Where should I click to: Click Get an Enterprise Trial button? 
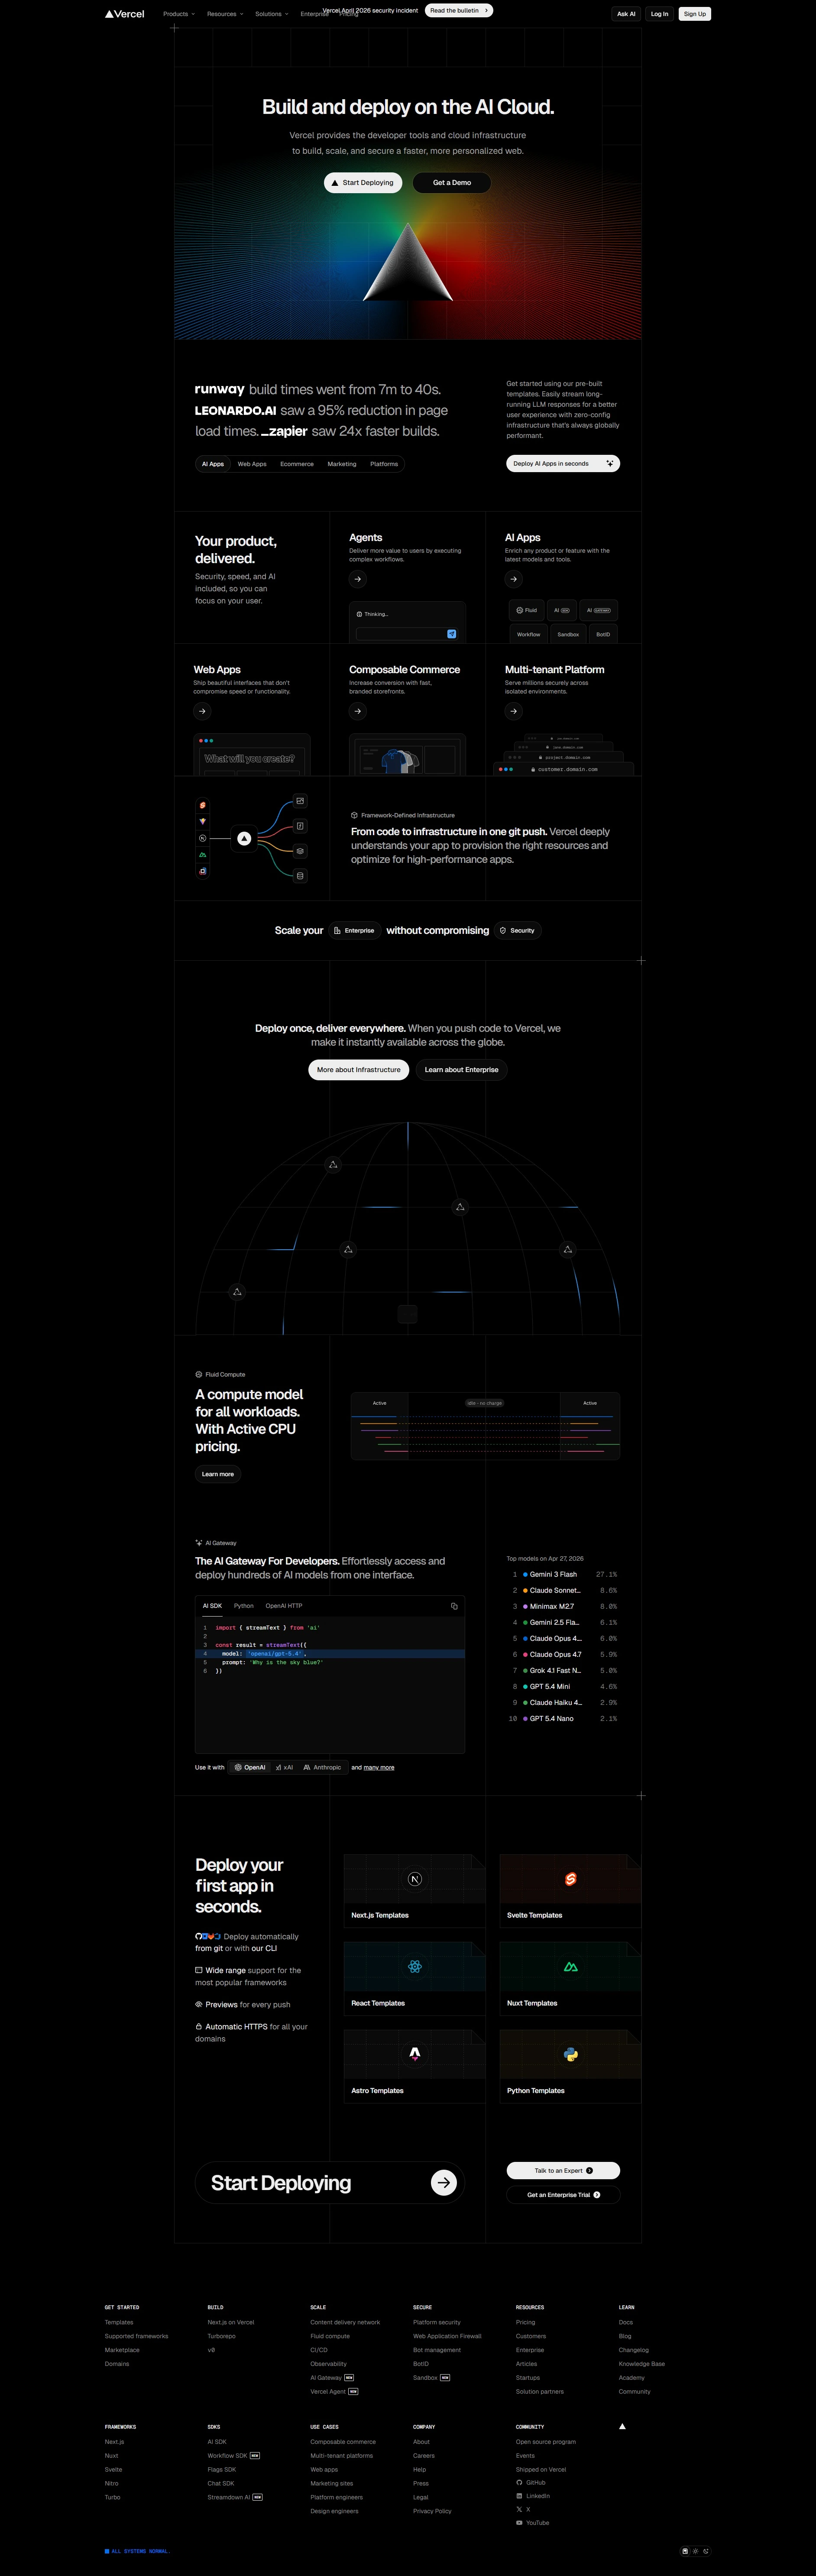pos(563,2195)
